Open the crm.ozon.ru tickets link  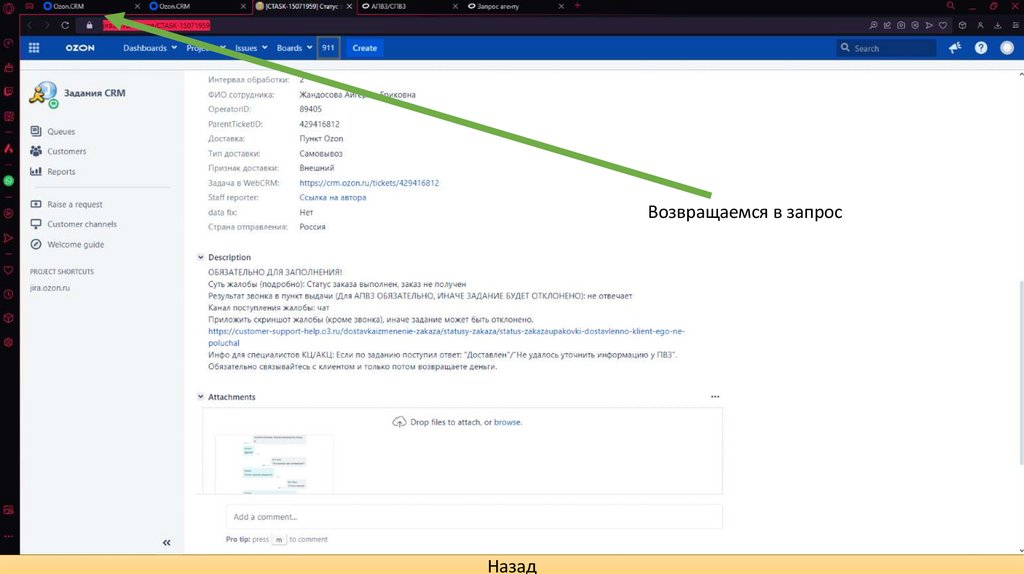pos(369,183)
